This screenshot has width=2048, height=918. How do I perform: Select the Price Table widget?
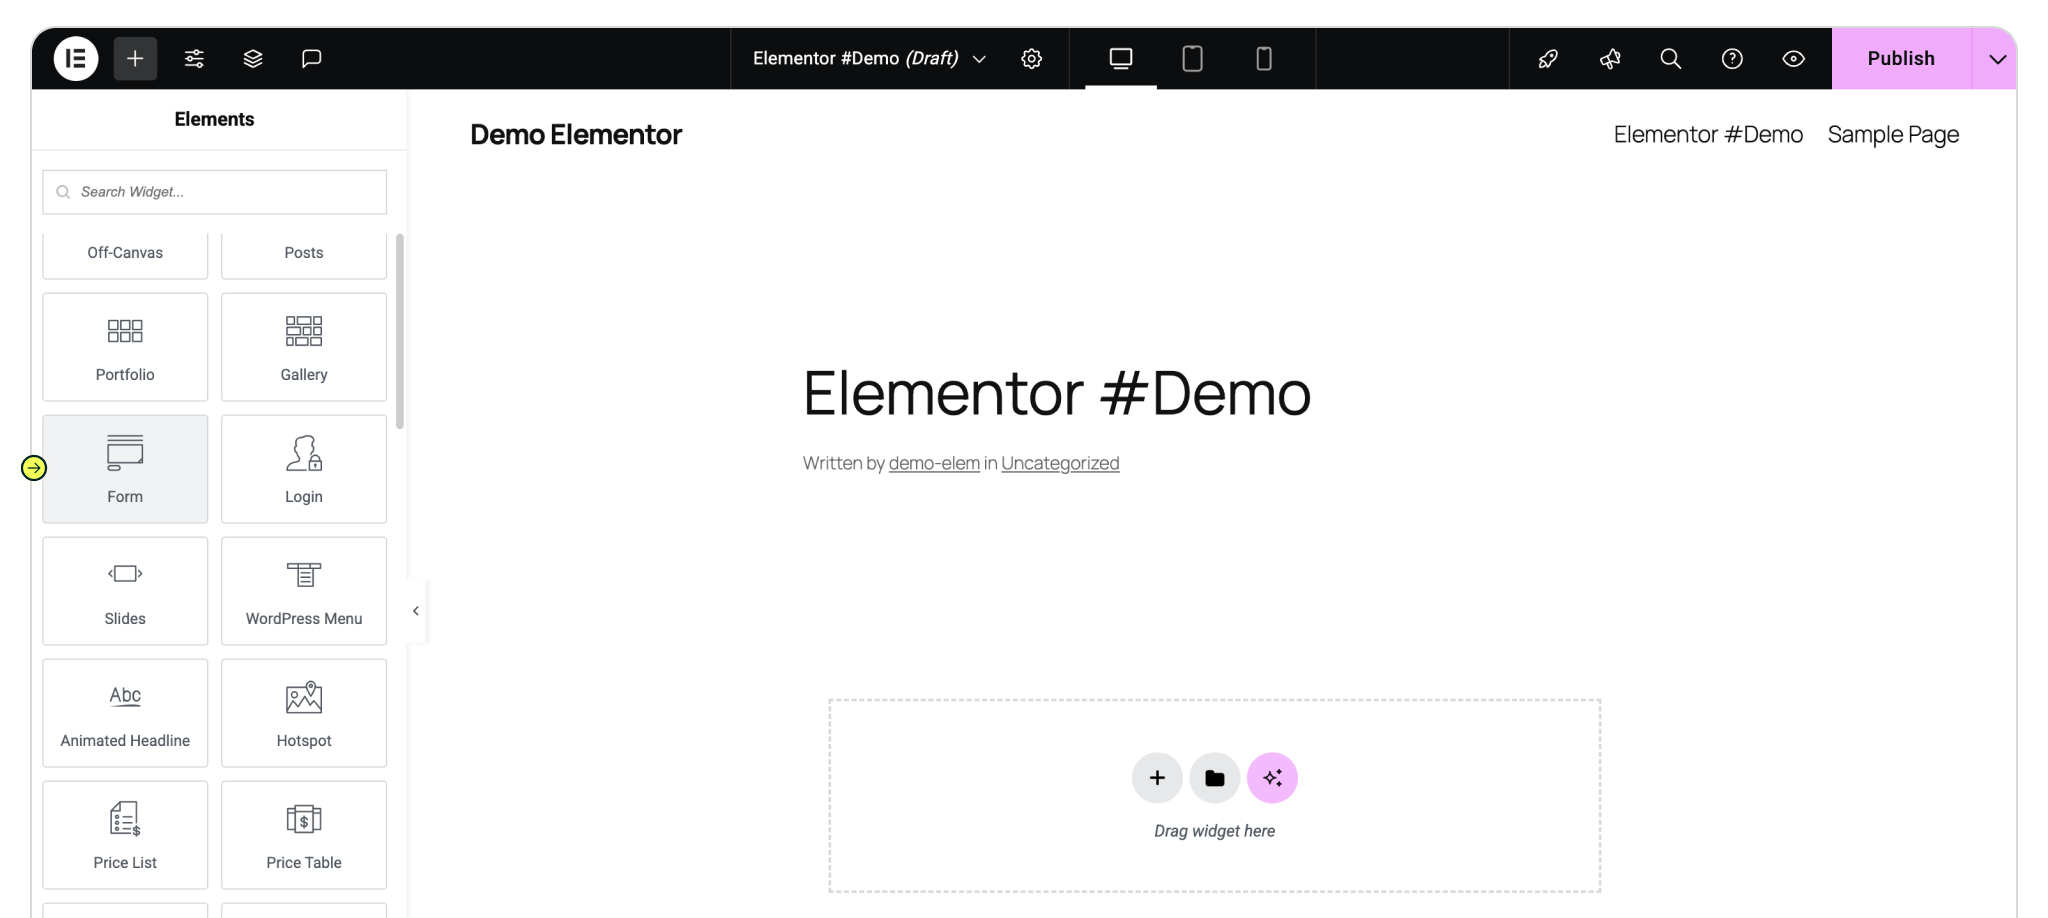pos(304,835)
